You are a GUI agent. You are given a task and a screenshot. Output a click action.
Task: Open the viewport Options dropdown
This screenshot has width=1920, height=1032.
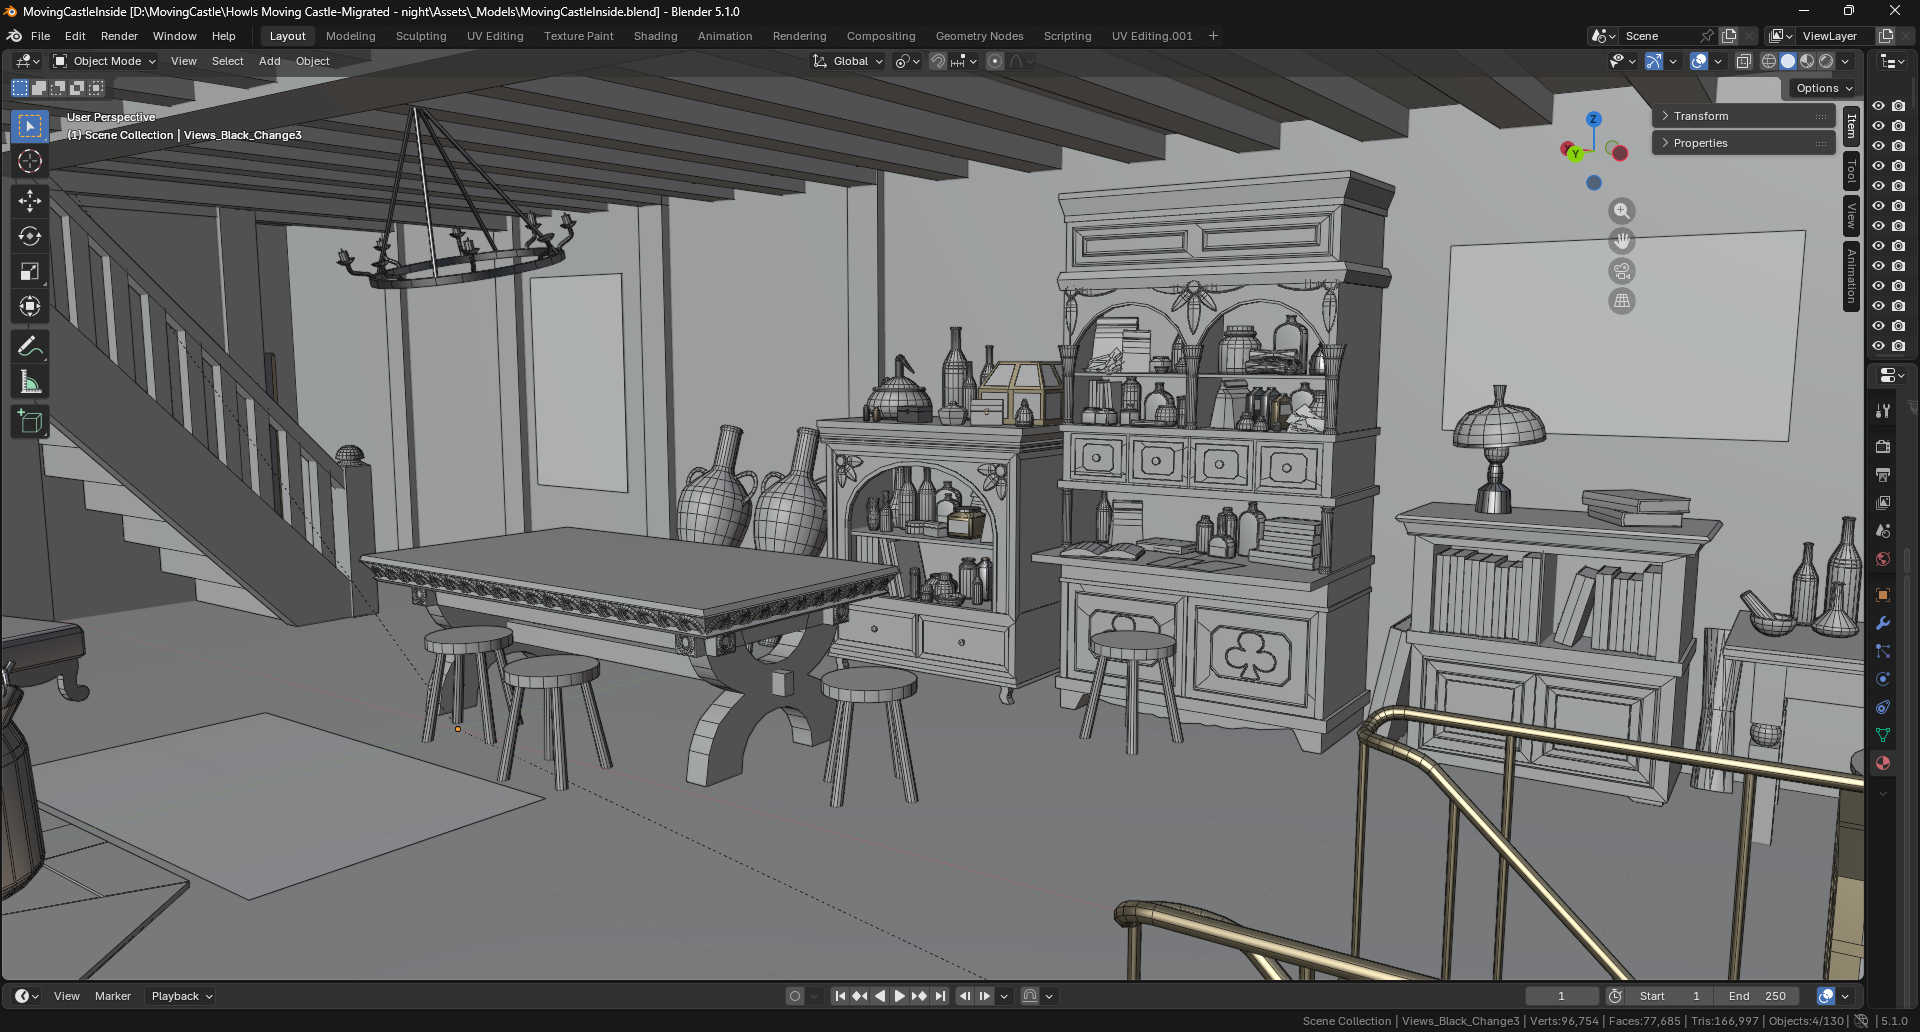(x=1824, y=88)
